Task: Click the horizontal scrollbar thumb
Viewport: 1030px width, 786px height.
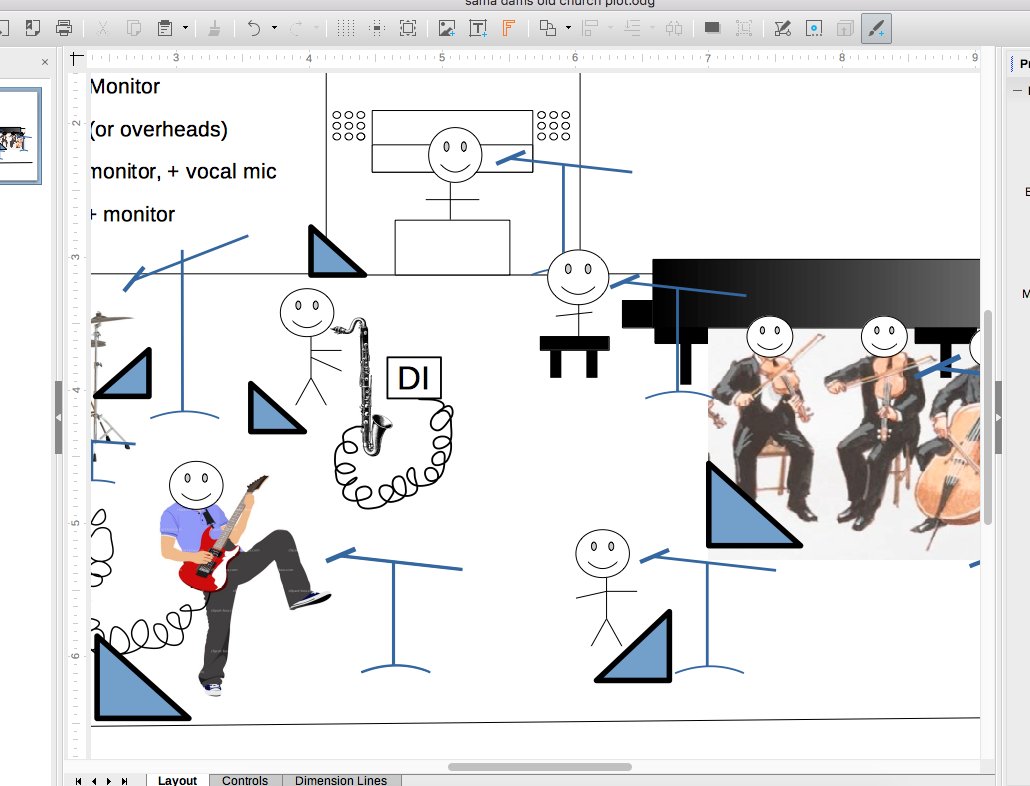Action: [x=540, y=767]
